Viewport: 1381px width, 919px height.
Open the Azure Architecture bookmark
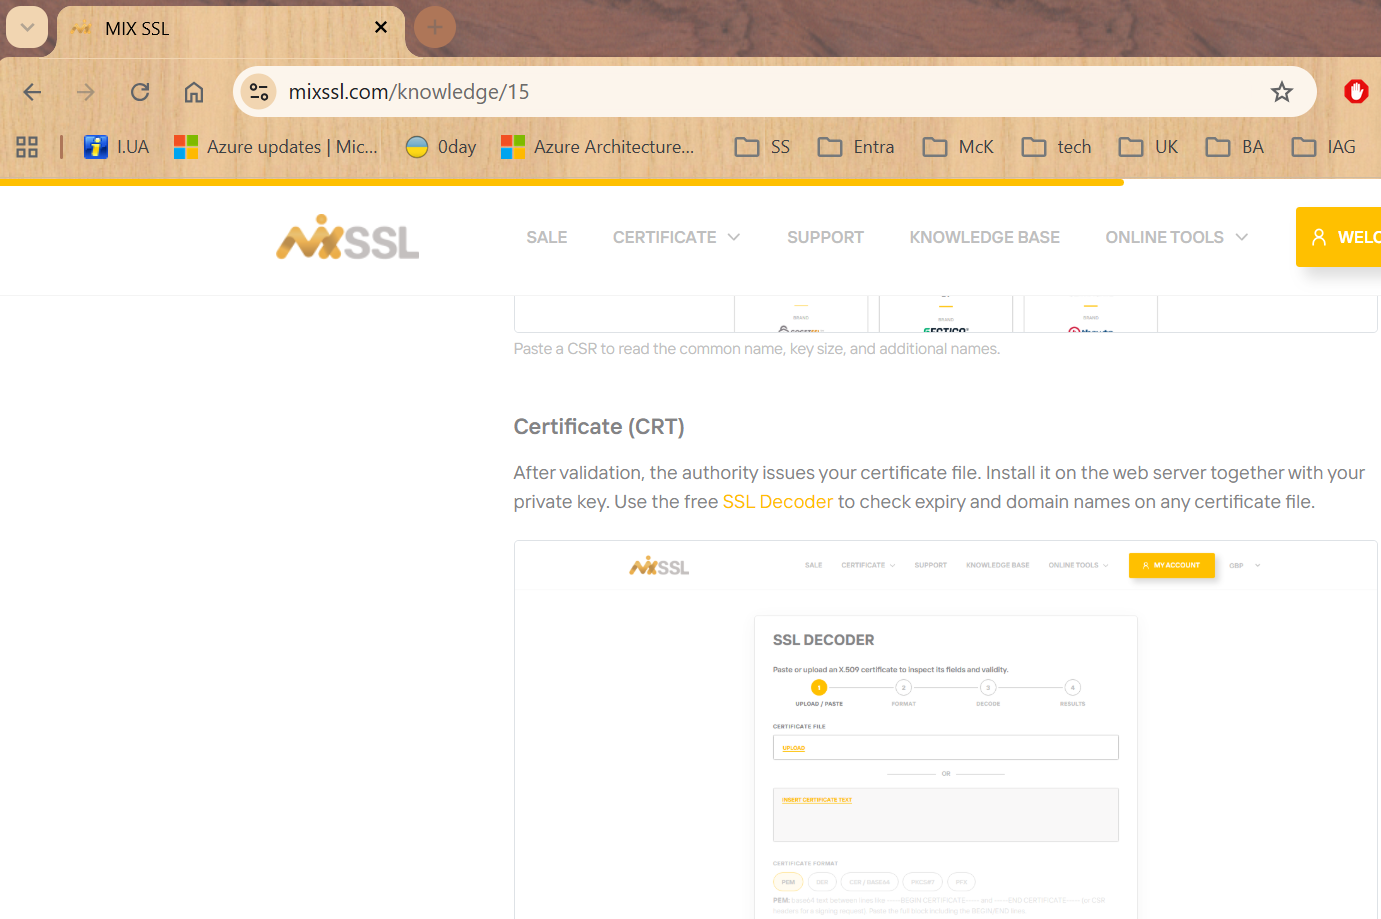(x=598, y=147)
